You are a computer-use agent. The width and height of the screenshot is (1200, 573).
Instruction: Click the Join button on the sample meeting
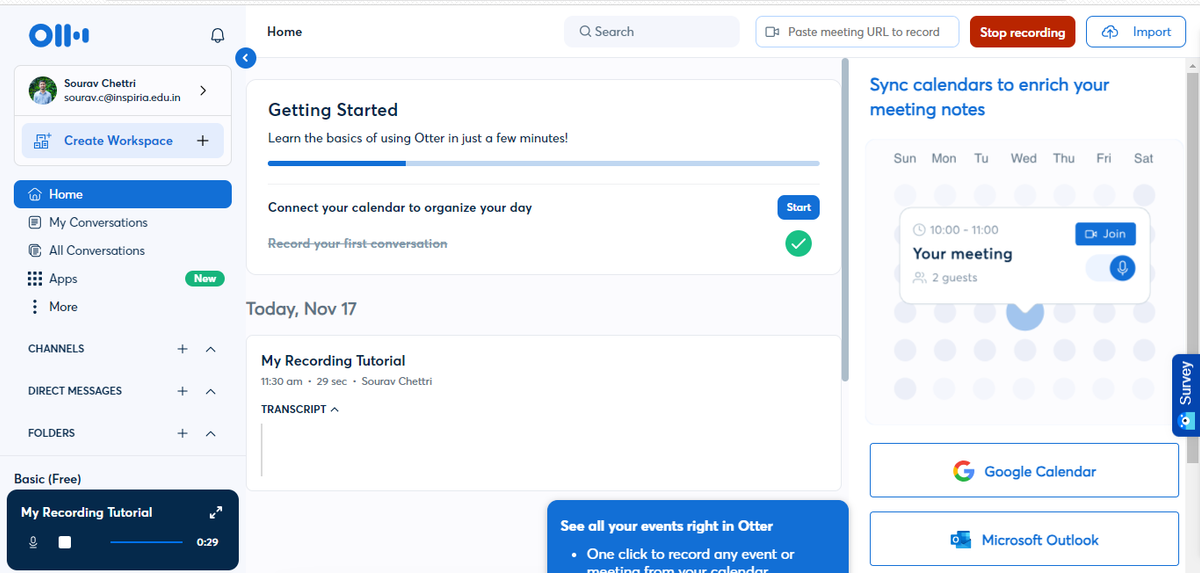[x=1105, y=233]
